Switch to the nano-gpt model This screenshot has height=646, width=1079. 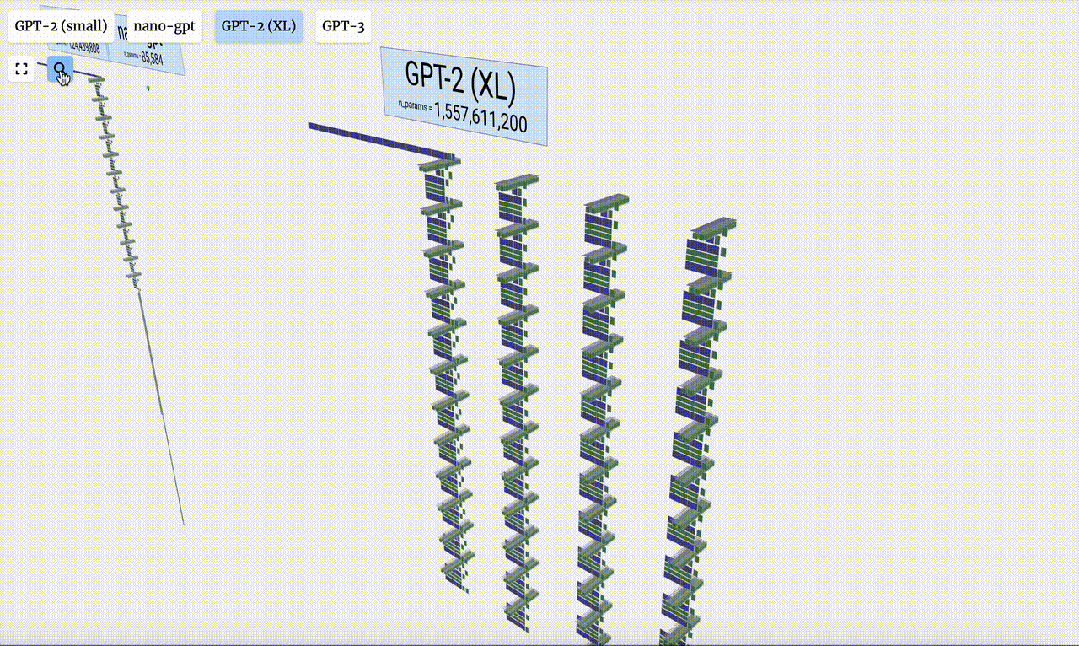164,26
